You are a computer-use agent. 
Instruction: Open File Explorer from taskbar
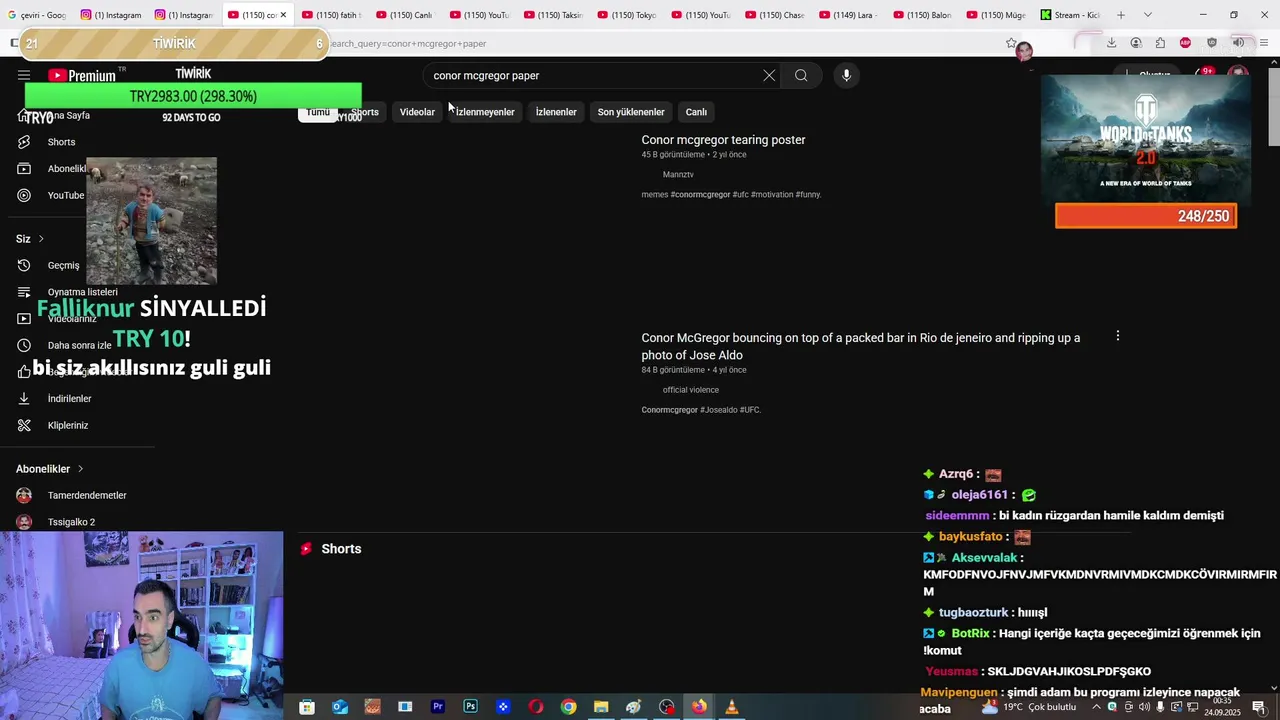pos(601,707)
